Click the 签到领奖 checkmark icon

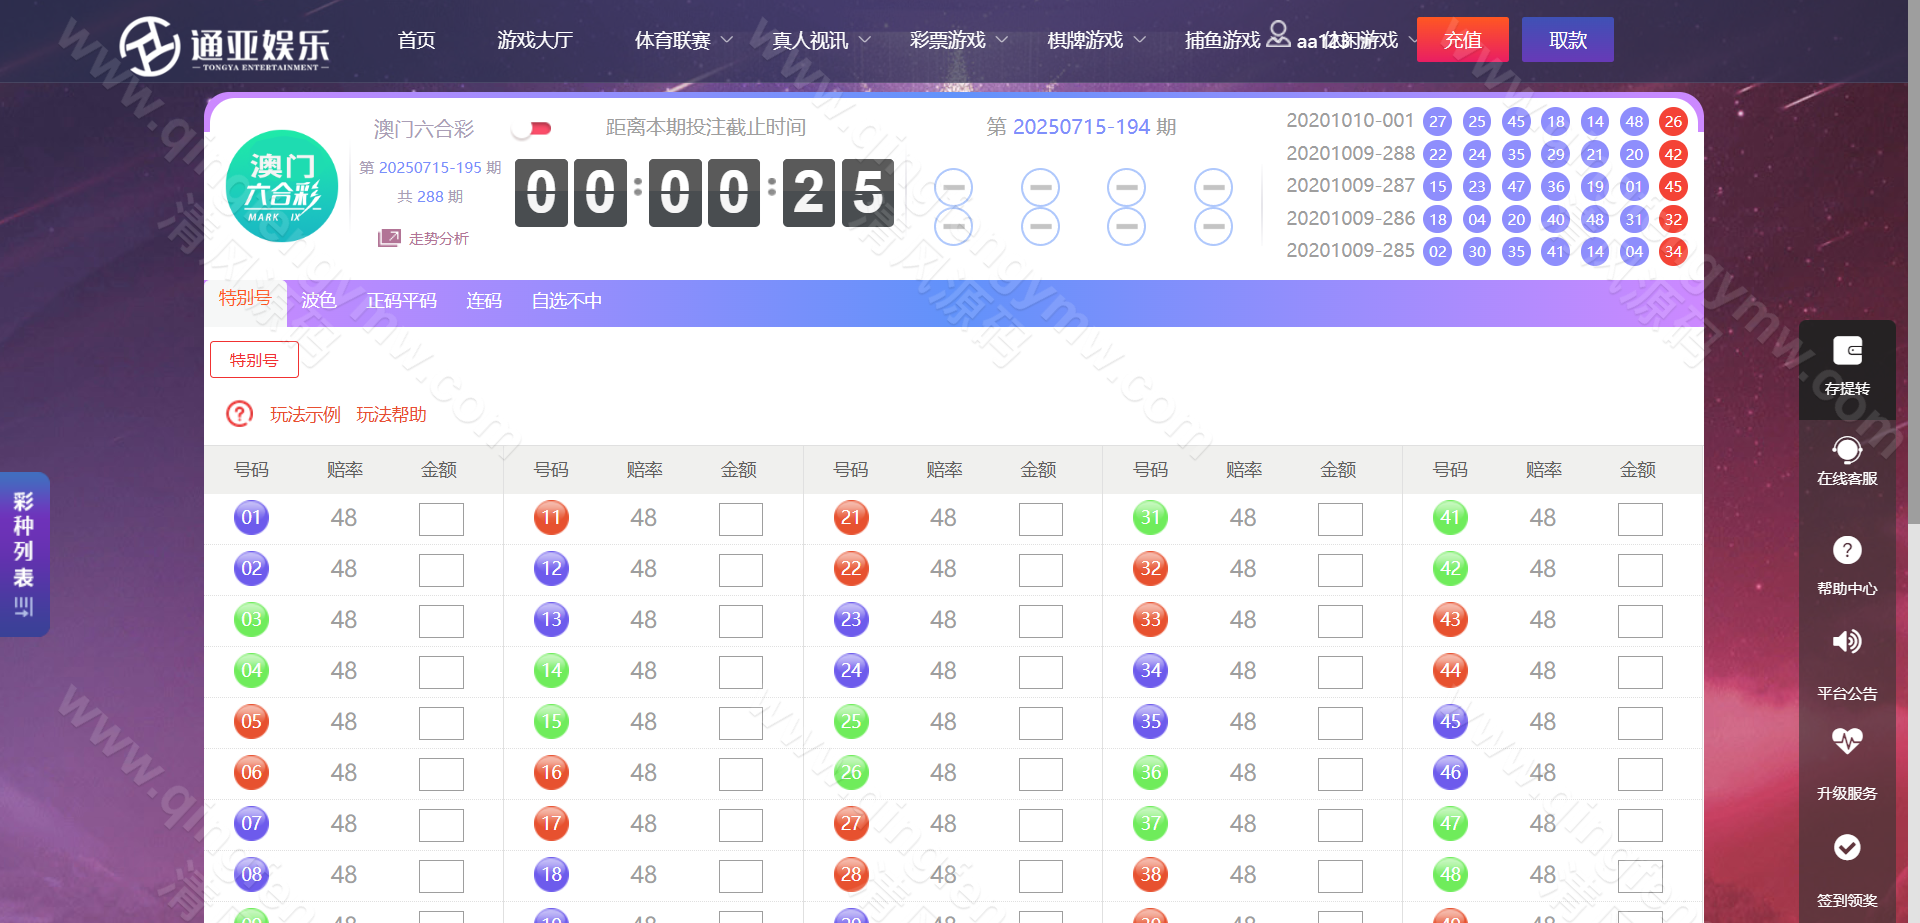[1847, 847]
